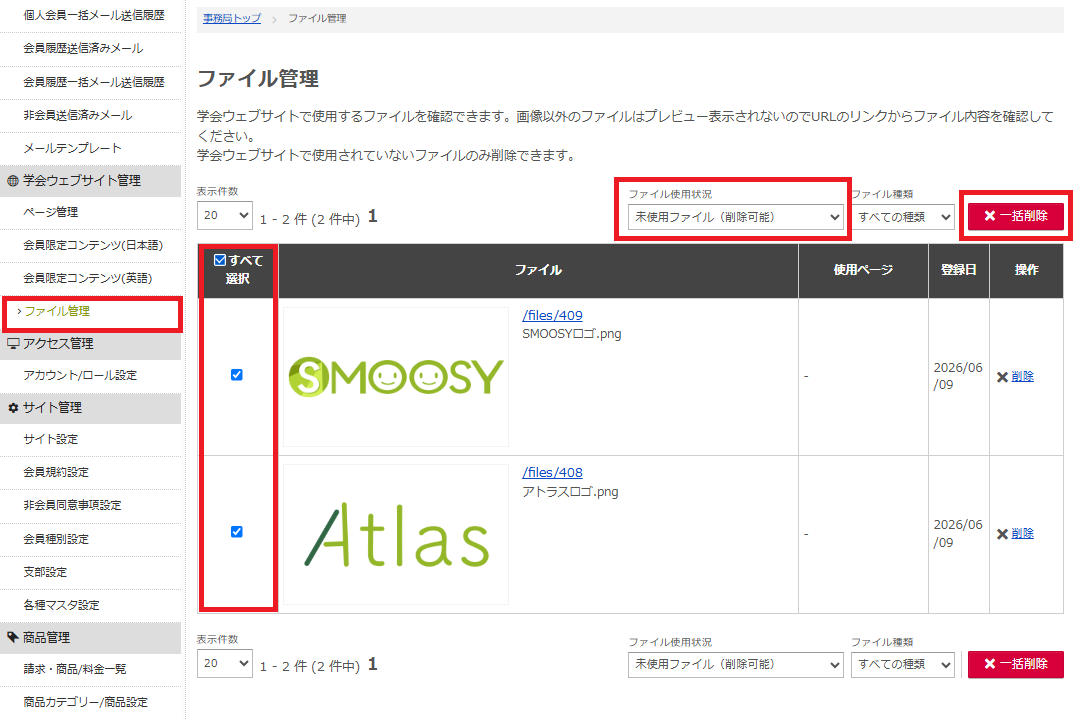
Task: Open the bottom 表示件数 dropdown
Action: click(225, 663)
